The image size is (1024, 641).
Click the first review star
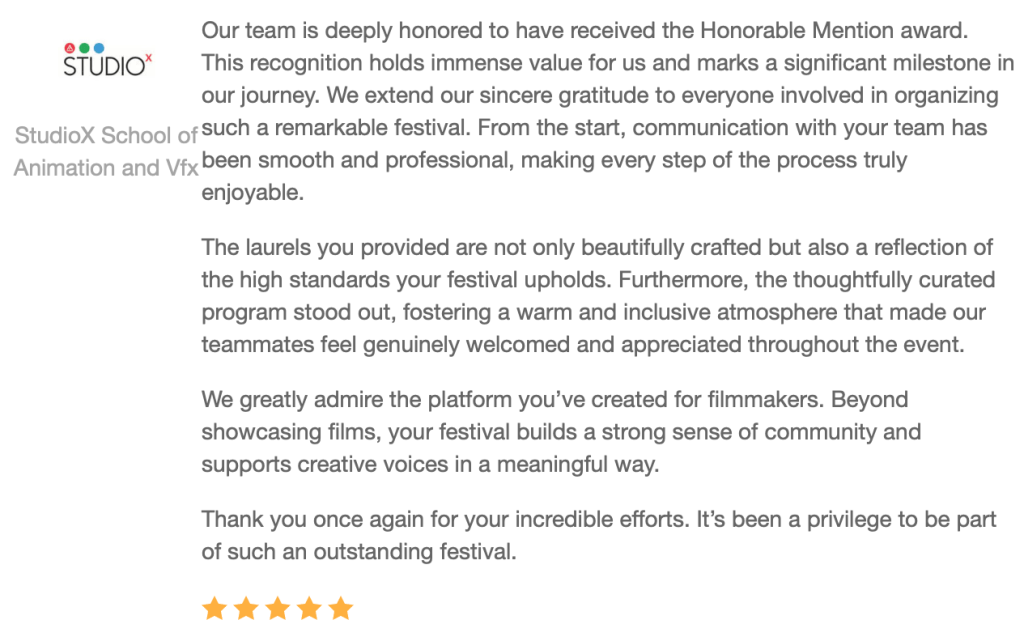[214, 608]
